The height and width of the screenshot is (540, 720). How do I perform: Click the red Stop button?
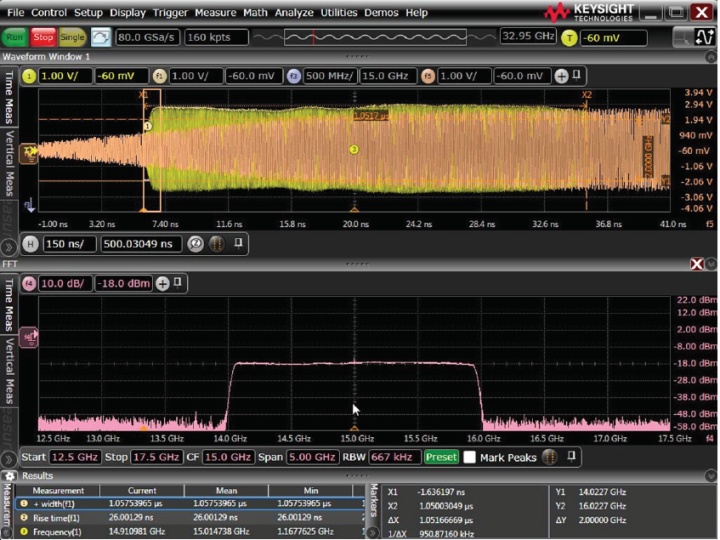pos(43,37)
